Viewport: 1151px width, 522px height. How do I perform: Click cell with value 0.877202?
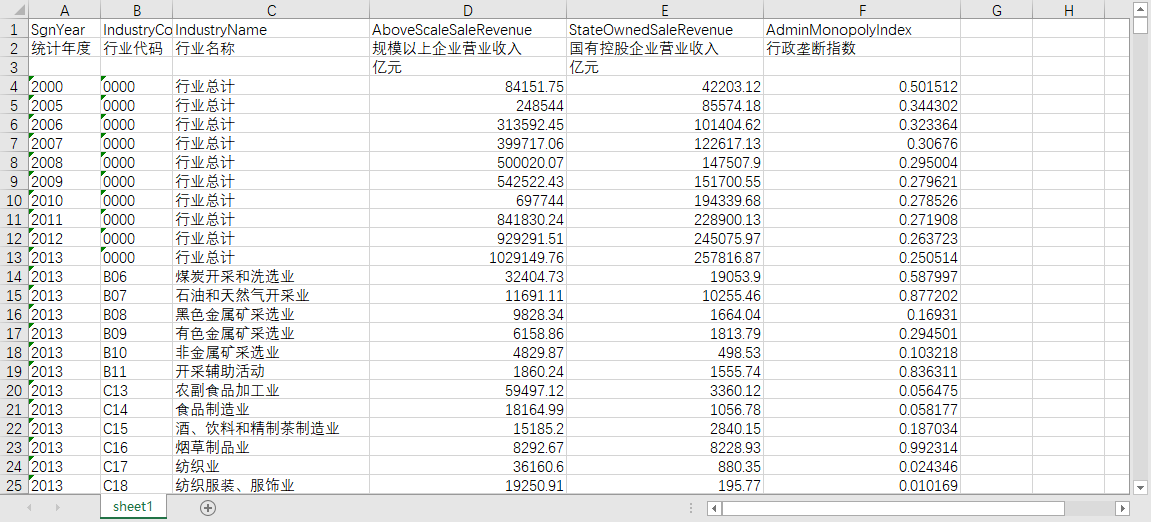862,295
